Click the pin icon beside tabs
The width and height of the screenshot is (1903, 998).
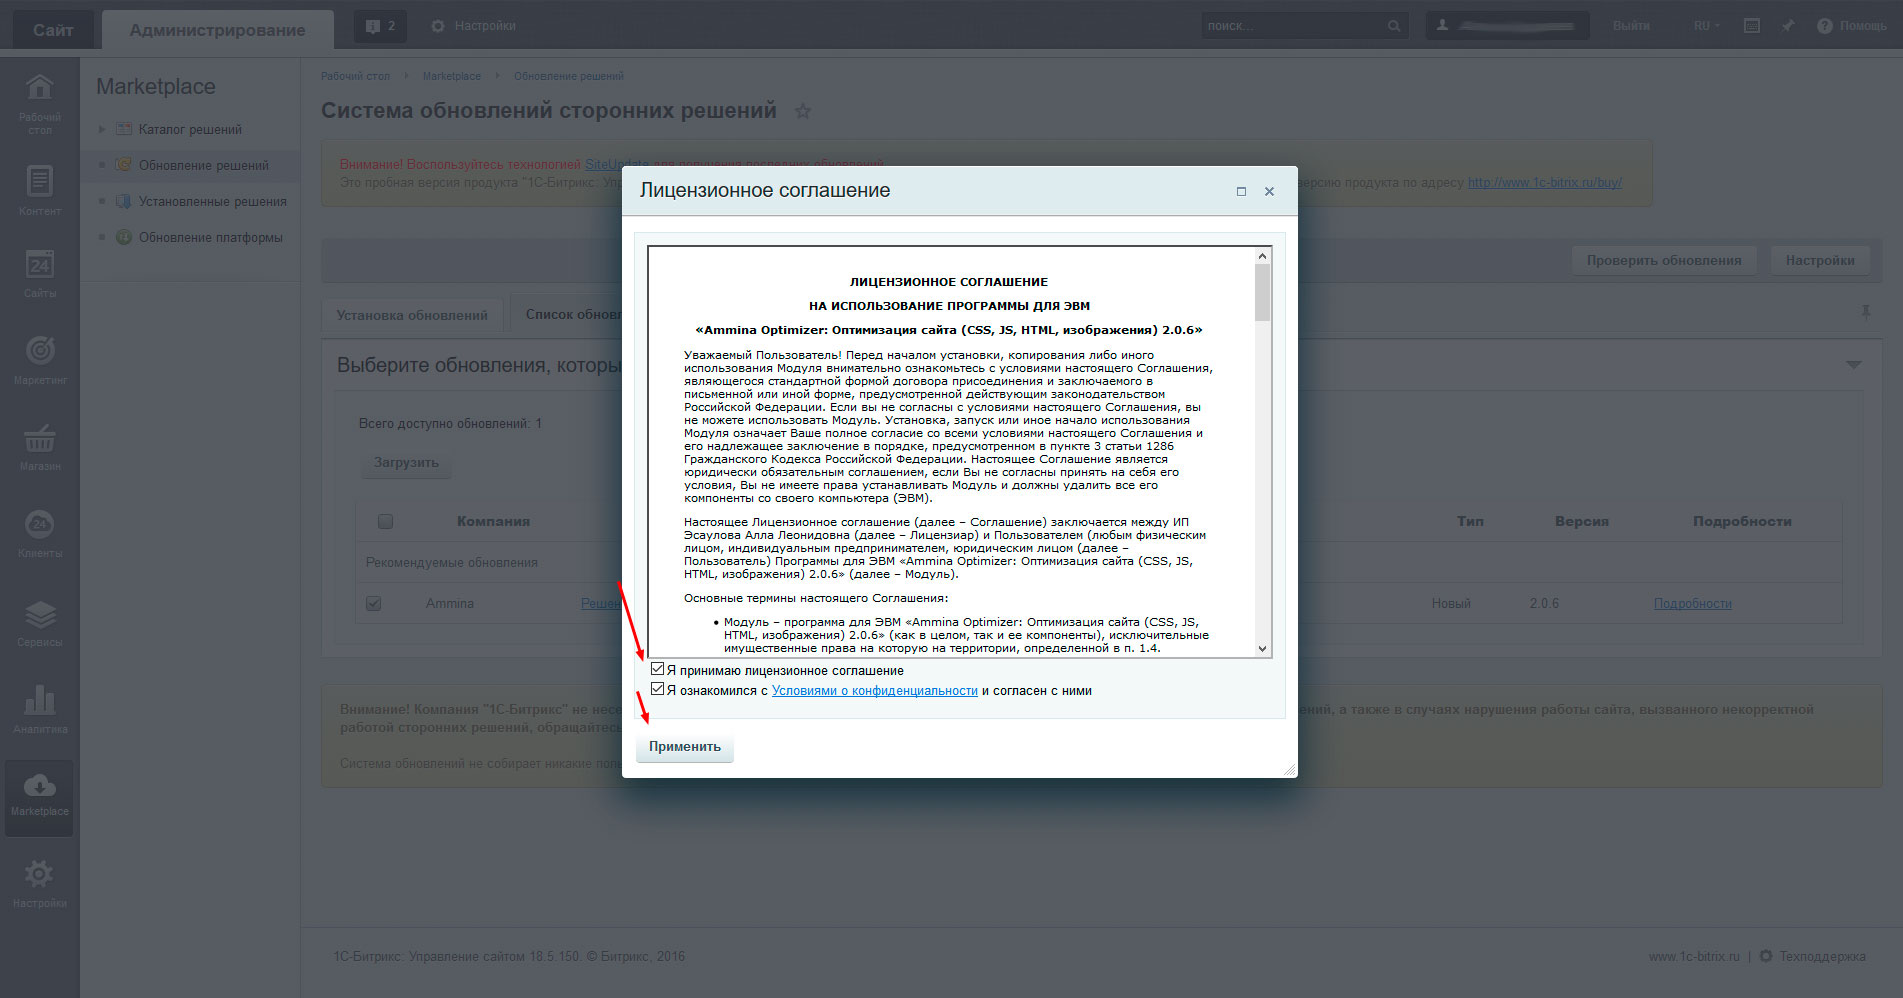click(x=1865, y=313)
